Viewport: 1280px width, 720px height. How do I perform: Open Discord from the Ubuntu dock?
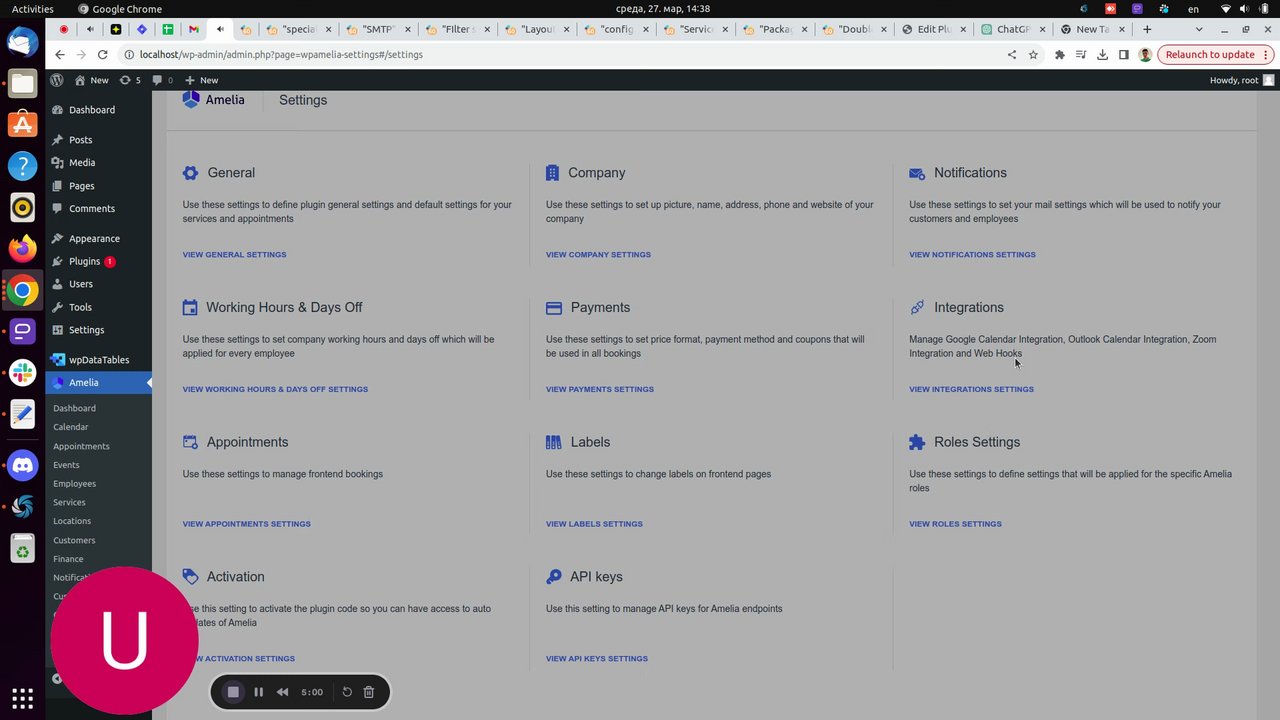(x=22, y=465)
